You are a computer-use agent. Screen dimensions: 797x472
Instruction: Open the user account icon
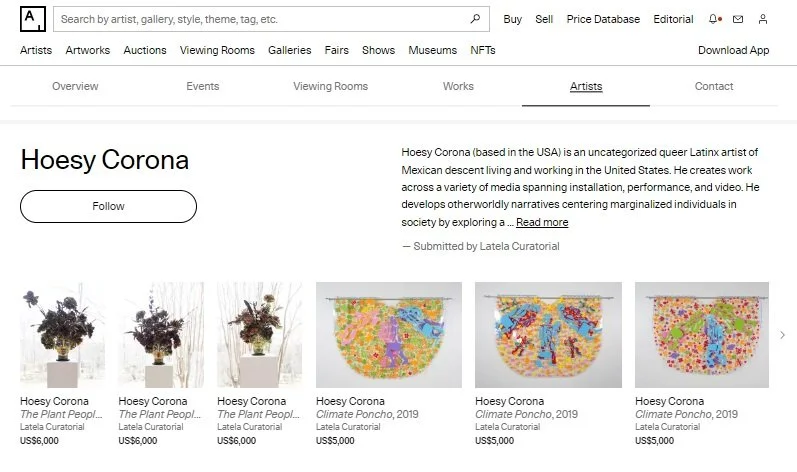tap(763, 19)
